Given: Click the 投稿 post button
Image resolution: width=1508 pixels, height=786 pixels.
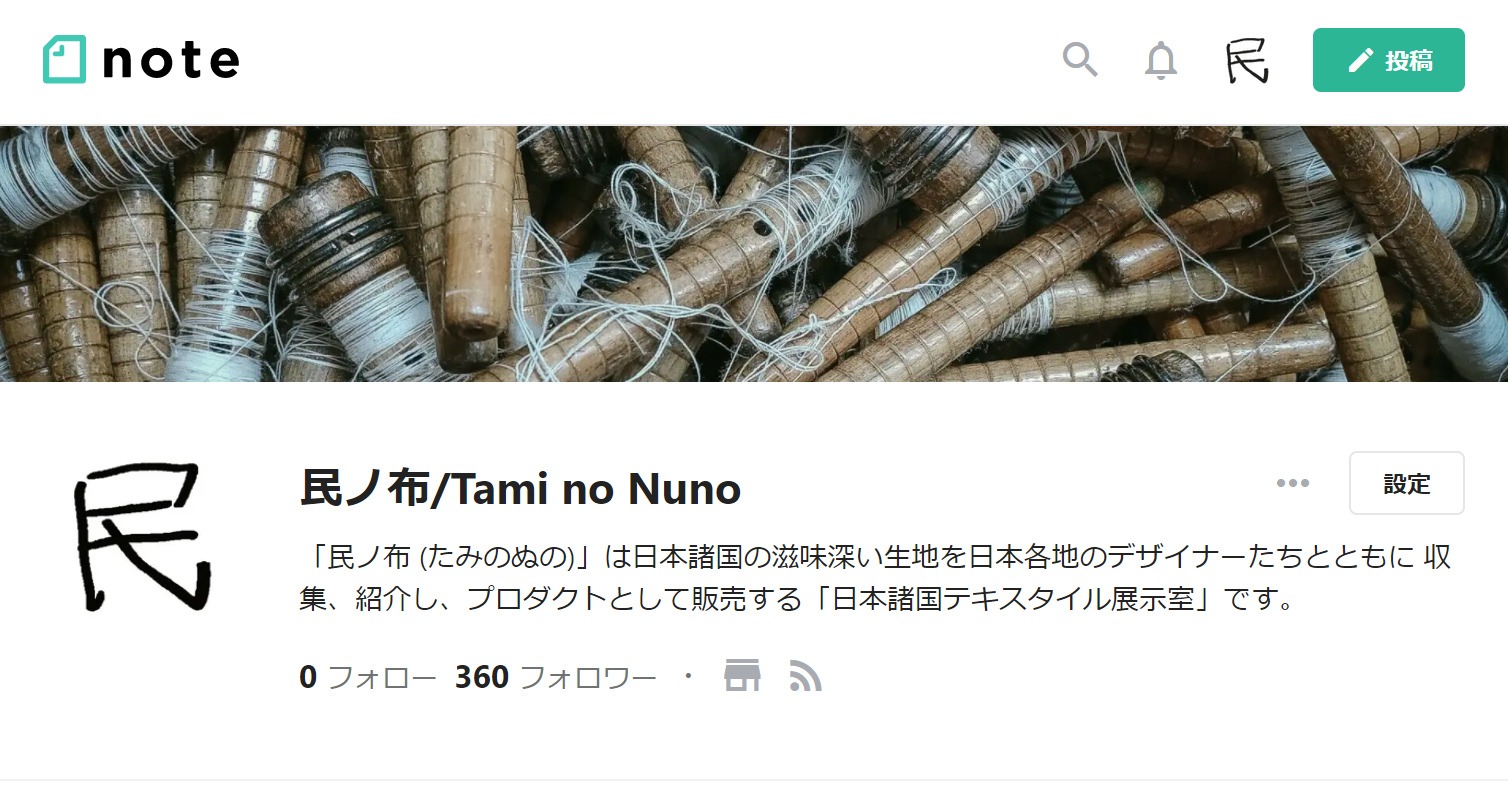Looking at the screenshot, I should coord(1388,60).
